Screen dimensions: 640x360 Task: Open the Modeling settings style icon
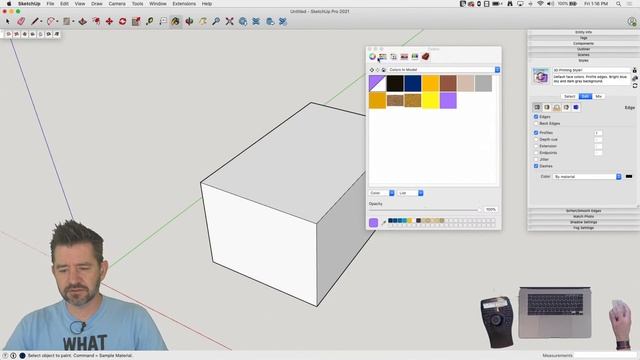(576, 107)
